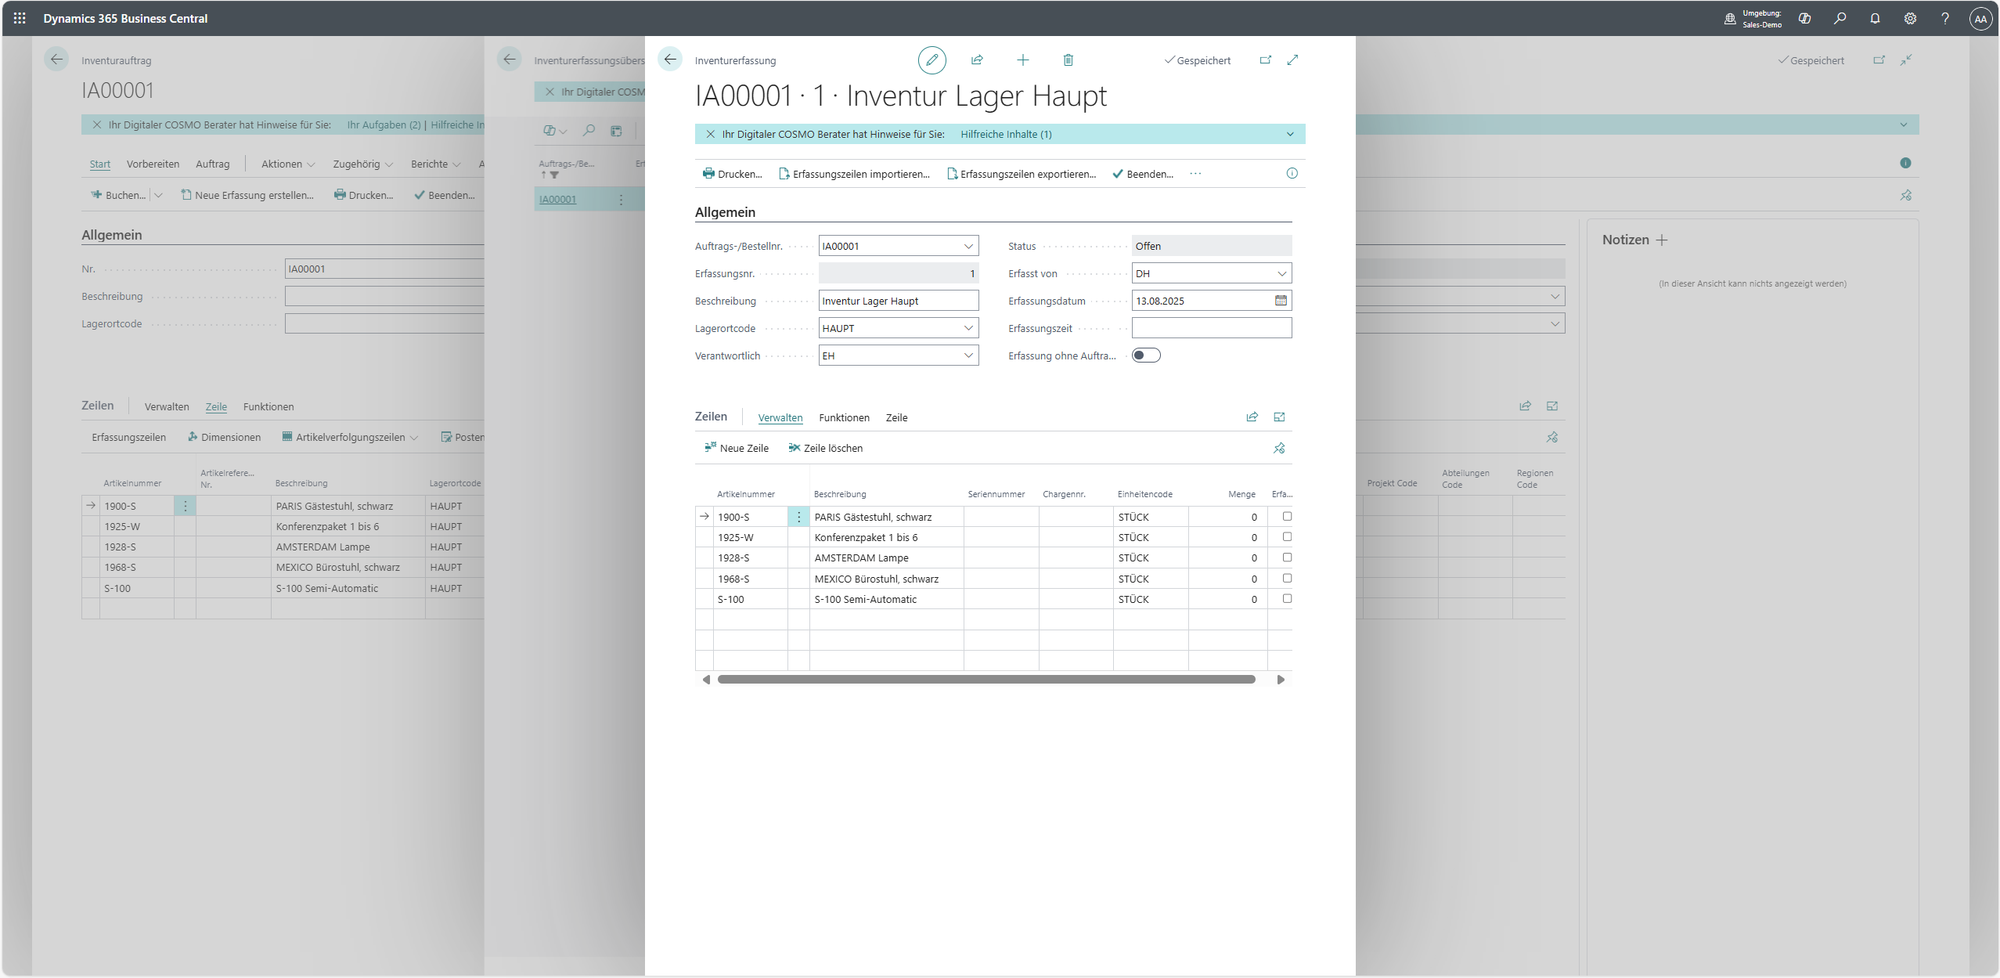
Task: Click the Erfassungszeilen importieren button
Action: 854,174
